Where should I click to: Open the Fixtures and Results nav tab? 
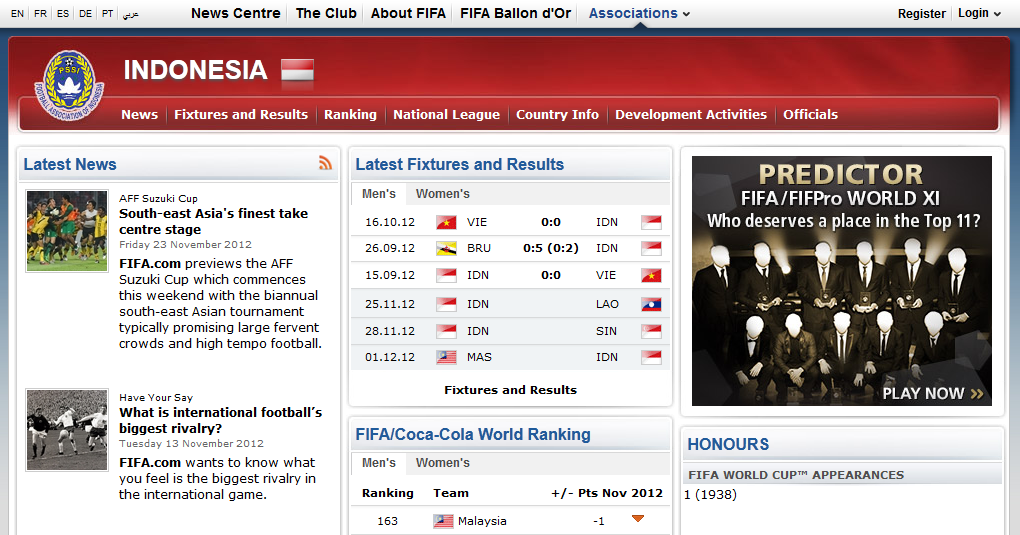241,115
